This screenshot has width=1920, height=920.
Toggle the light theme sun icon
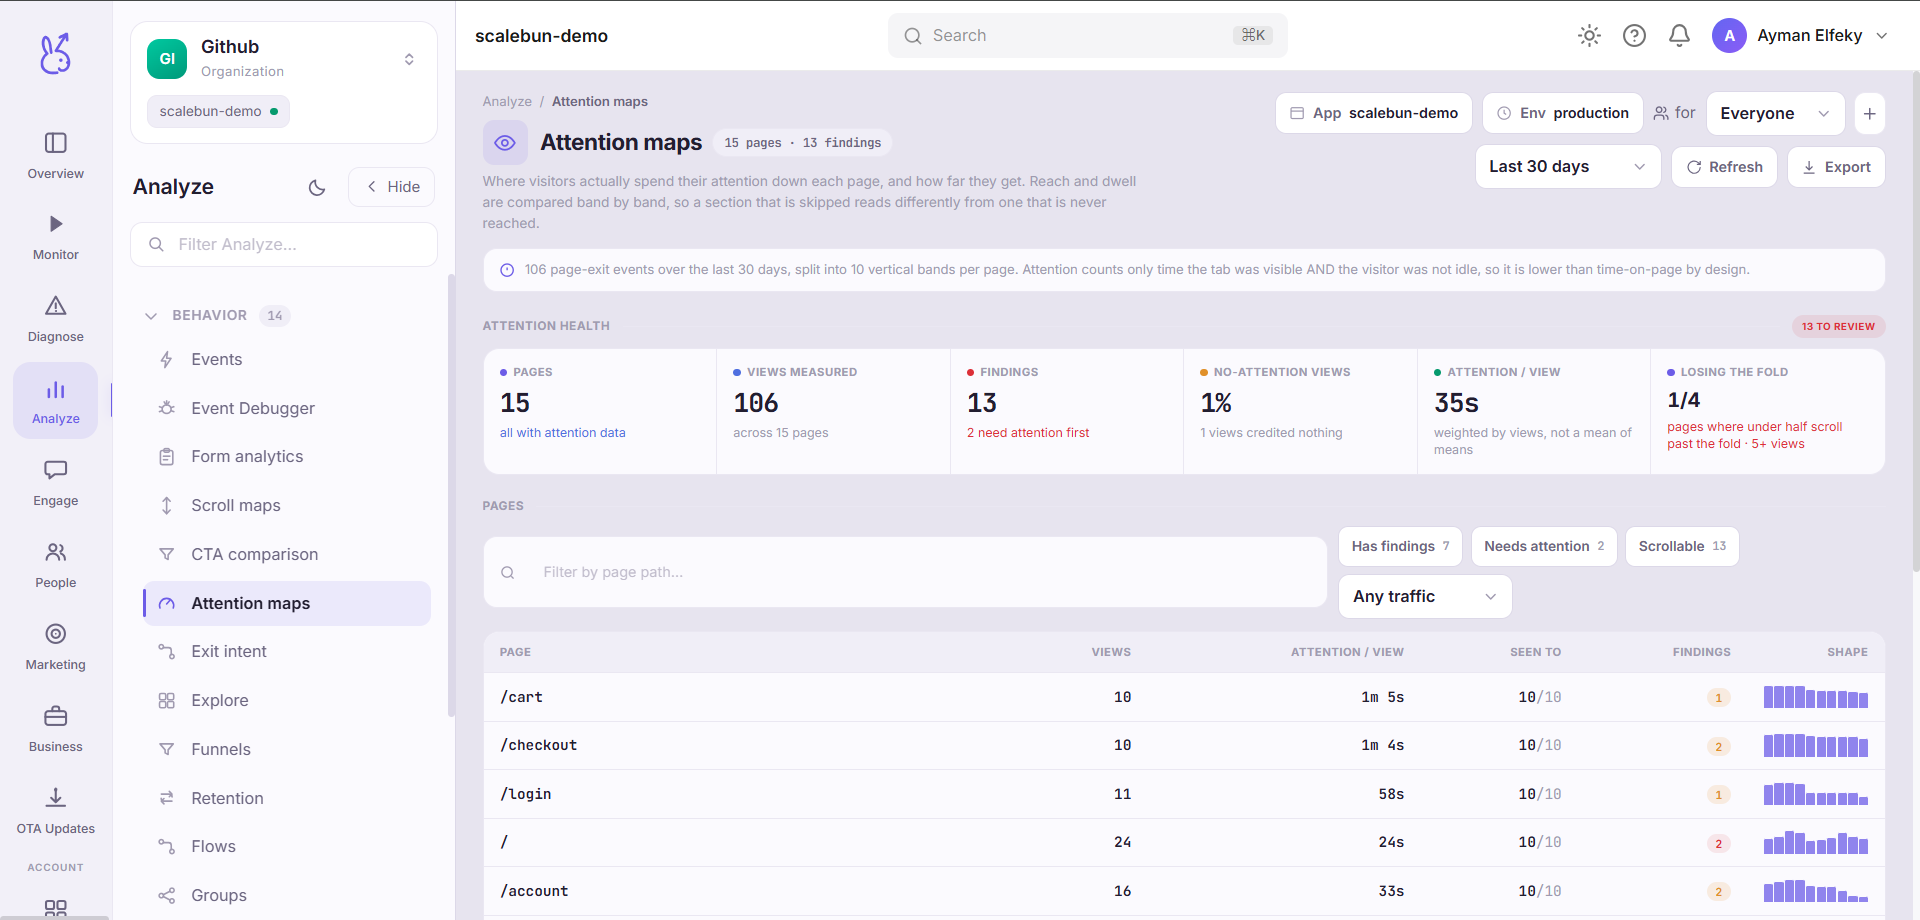coord(1589,36)
